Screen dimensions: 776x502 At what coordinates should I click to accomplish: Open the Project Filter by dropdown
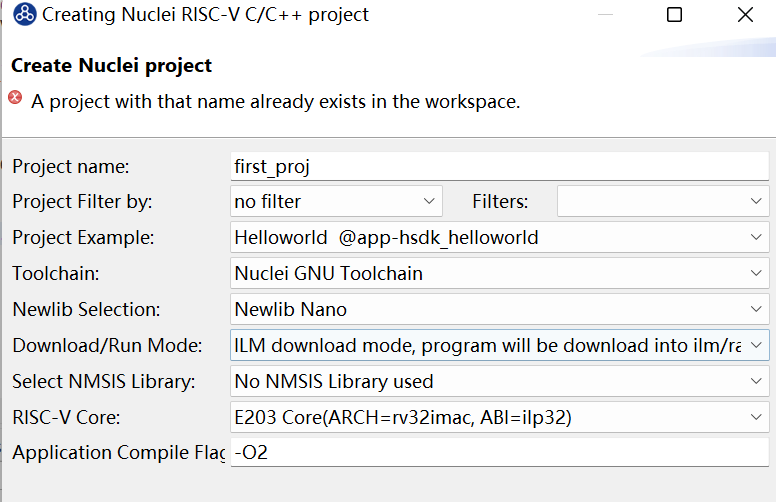pos(336,201)
